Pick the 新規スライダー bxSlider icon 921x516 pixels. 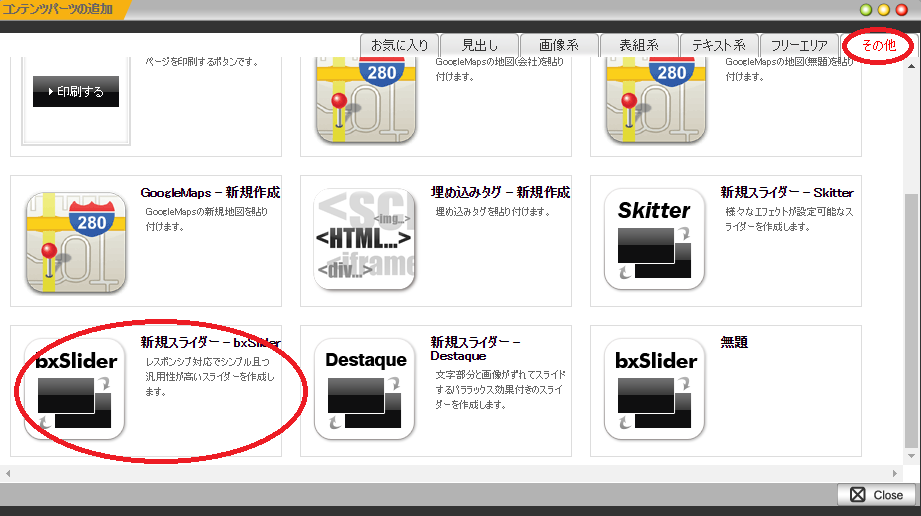click(x=75, y=389)
